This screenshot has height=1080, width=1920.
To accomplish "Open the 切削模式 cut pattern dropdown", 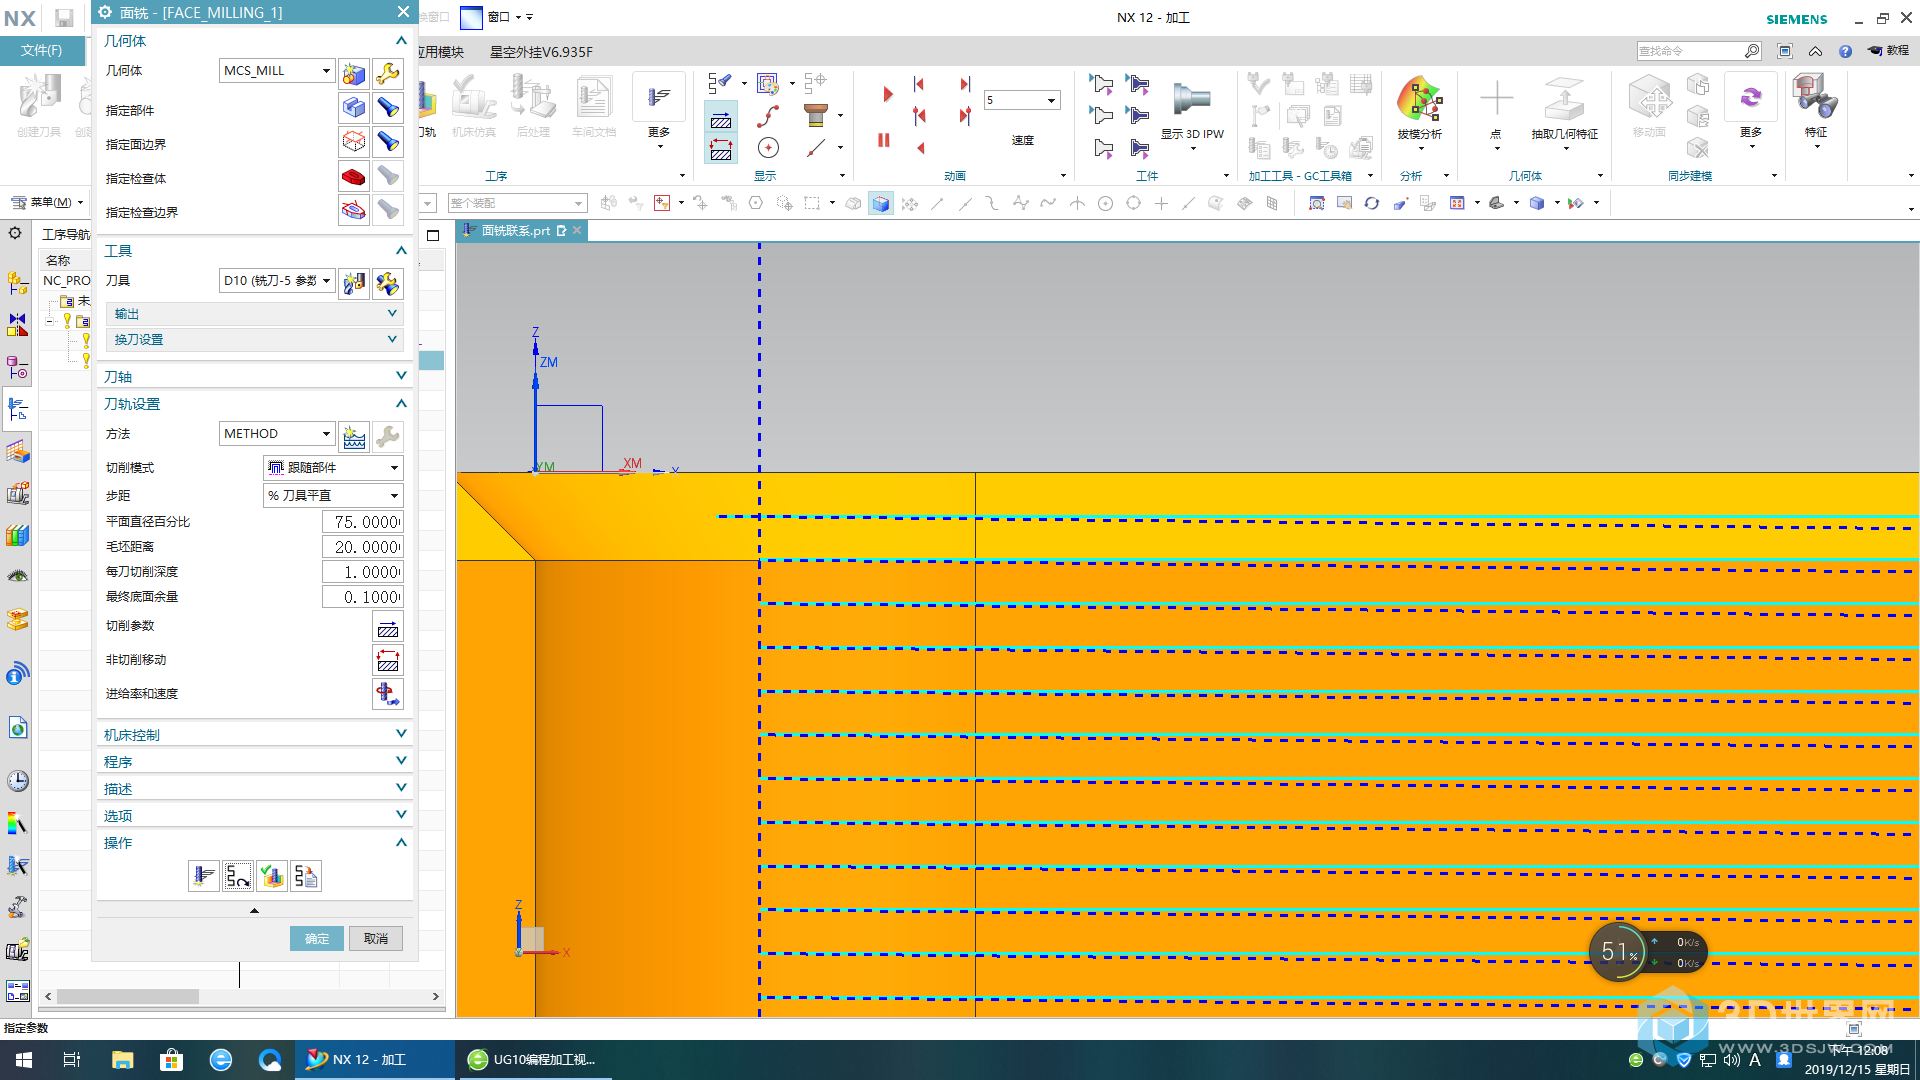I will [333, 468].
